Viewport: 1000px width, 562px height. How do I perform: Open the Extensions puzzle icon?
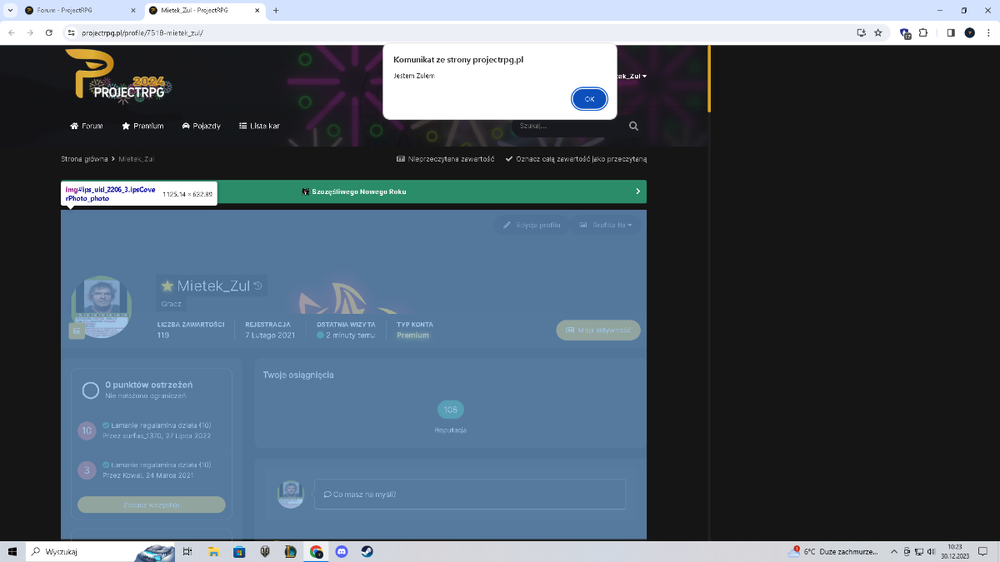pyautogui.click(x=923, y=33)
